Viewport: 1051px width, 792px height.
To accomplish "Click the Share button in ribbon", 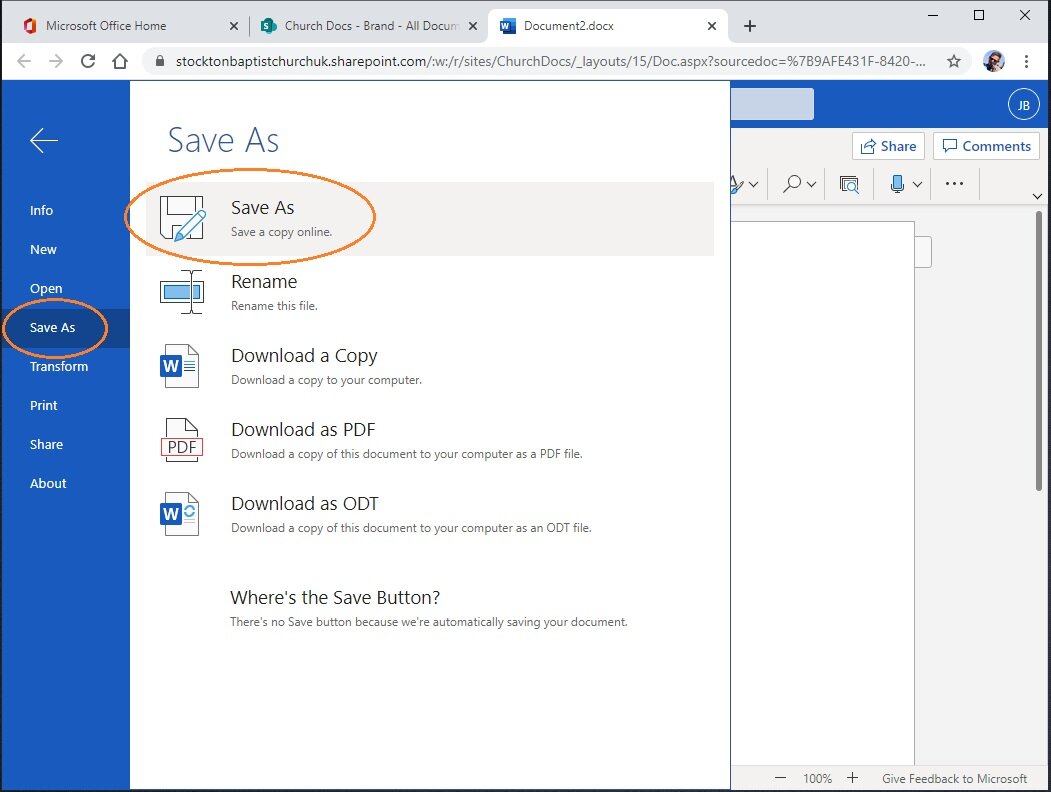I will tap(888, 146).
